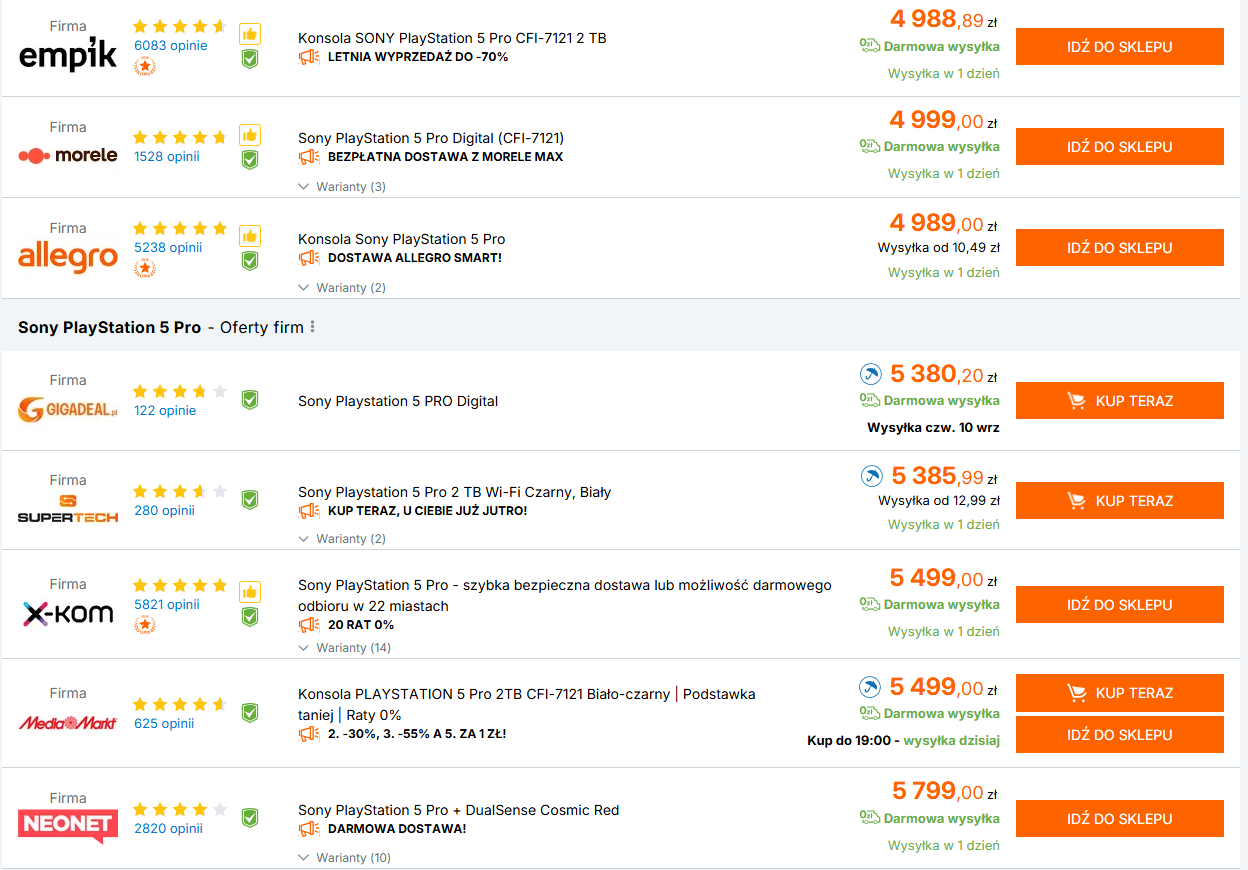1248x870 pixels.
Task: Click the orange award medal under x-kom rating
Action: point(145,626)
